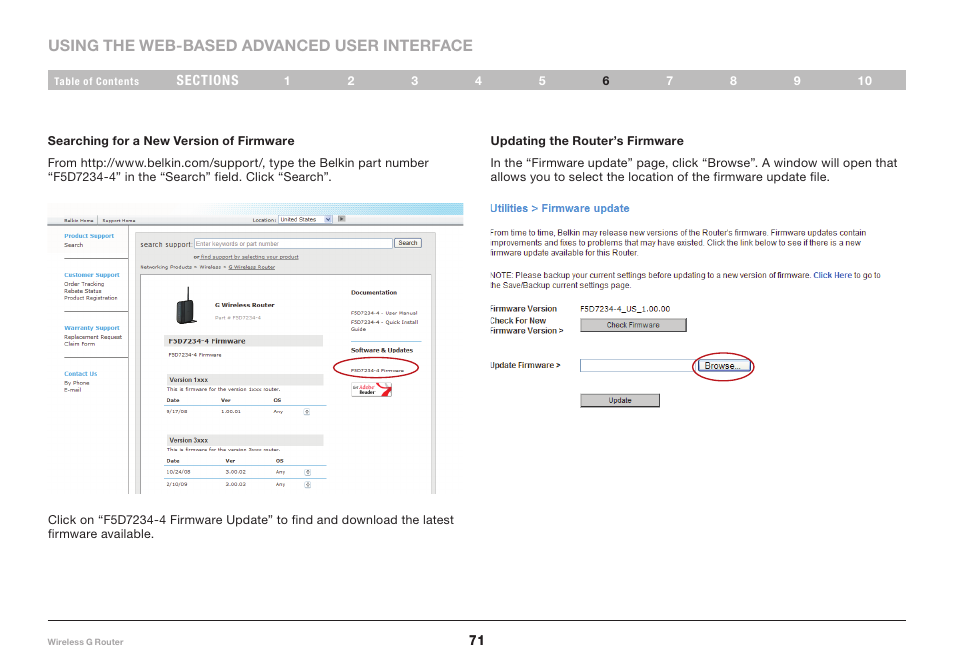
Task: Click the 'Wireless' breadcrumb text
Action: (x=211, y=267)
